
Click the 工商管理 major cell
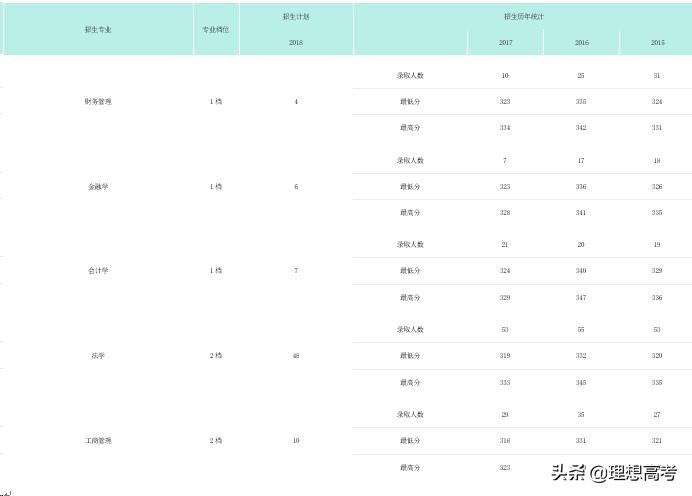click(x=98, y=441)
